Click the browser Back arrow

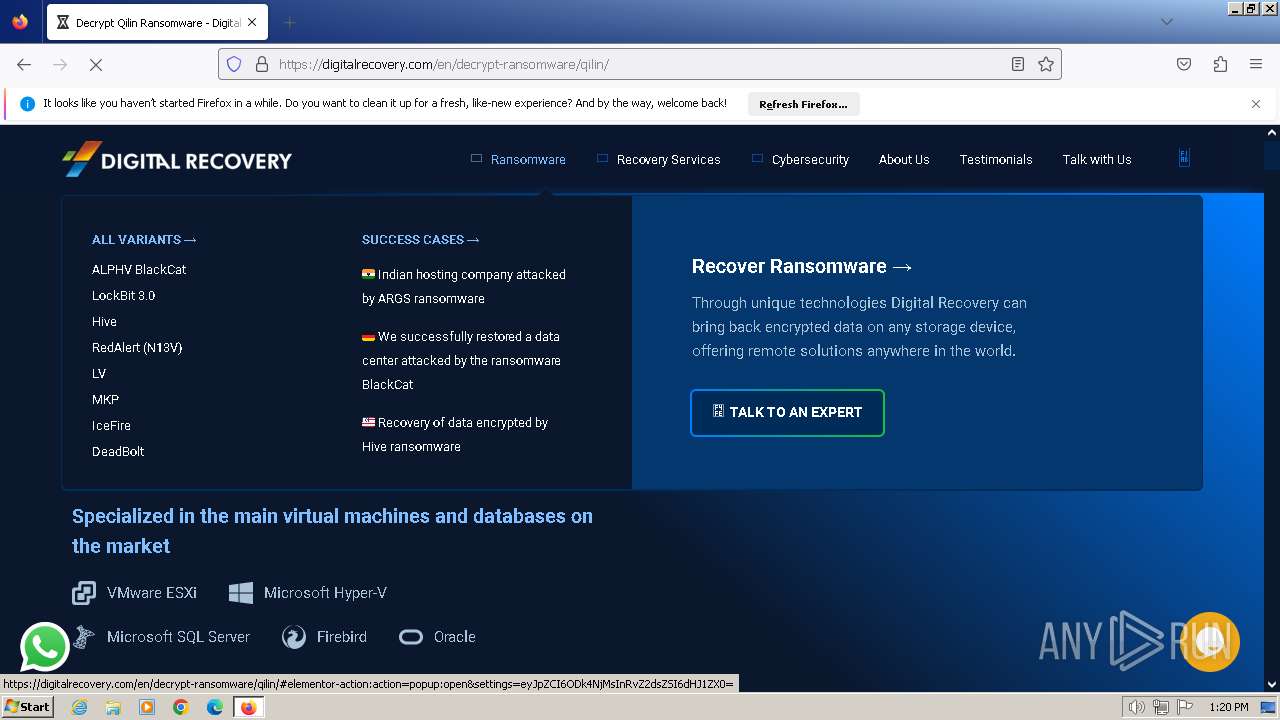[24, 64]
